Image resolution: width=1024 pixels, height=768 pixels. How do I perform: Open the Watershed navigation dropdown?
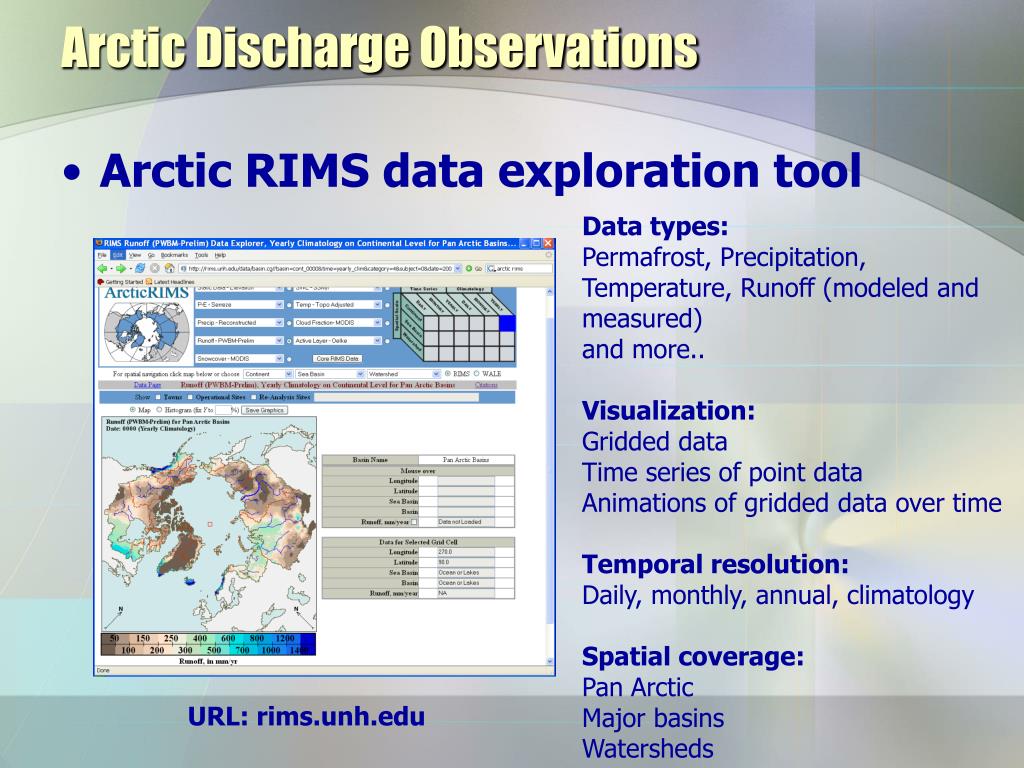point(404,374)
